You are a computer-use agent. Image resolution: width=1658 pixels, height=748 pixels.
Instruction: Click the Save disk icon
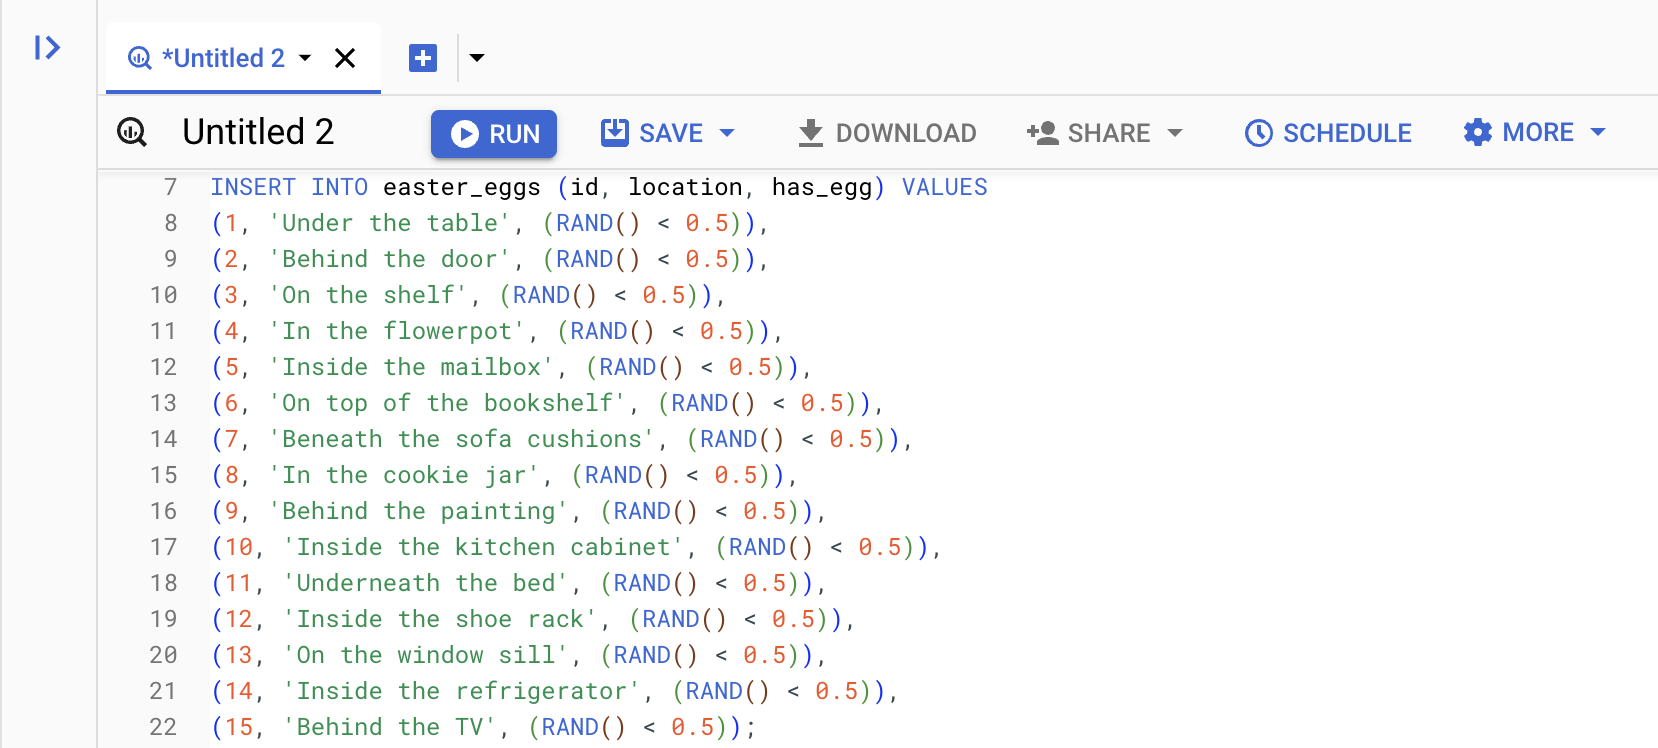point(614,132)
